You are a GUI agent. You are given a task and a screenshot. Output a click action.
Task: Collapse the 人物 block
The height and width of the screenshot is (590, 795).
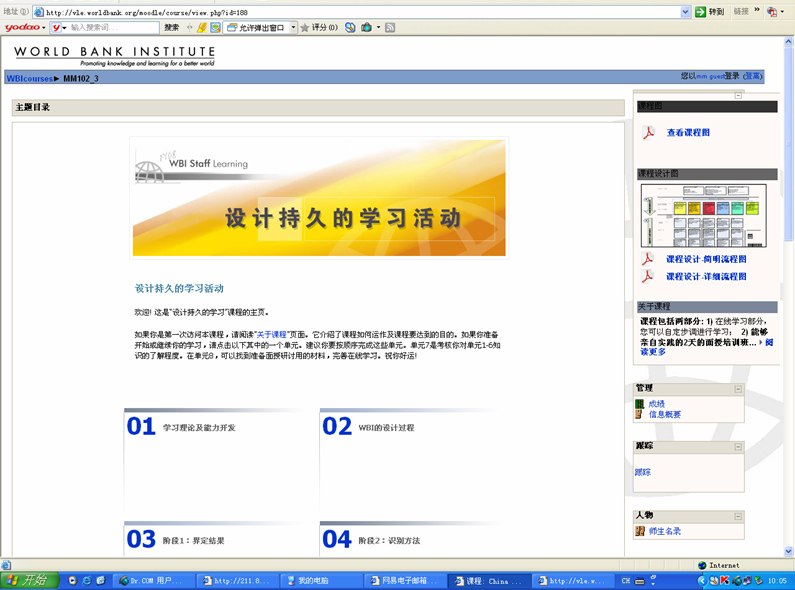738,516
